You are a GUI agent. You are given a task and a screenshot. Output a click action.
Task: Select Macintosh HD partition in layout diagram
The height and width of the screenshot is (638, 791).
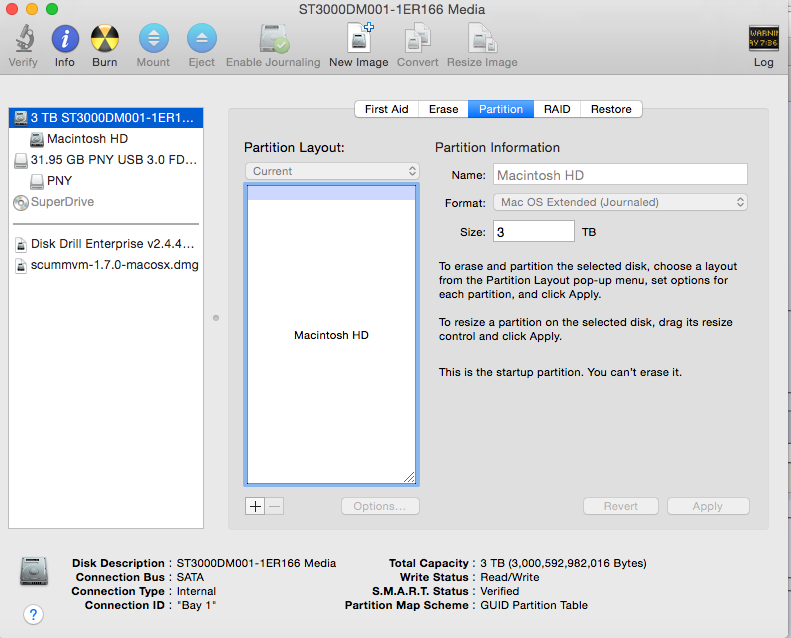(x=331, y=335)
